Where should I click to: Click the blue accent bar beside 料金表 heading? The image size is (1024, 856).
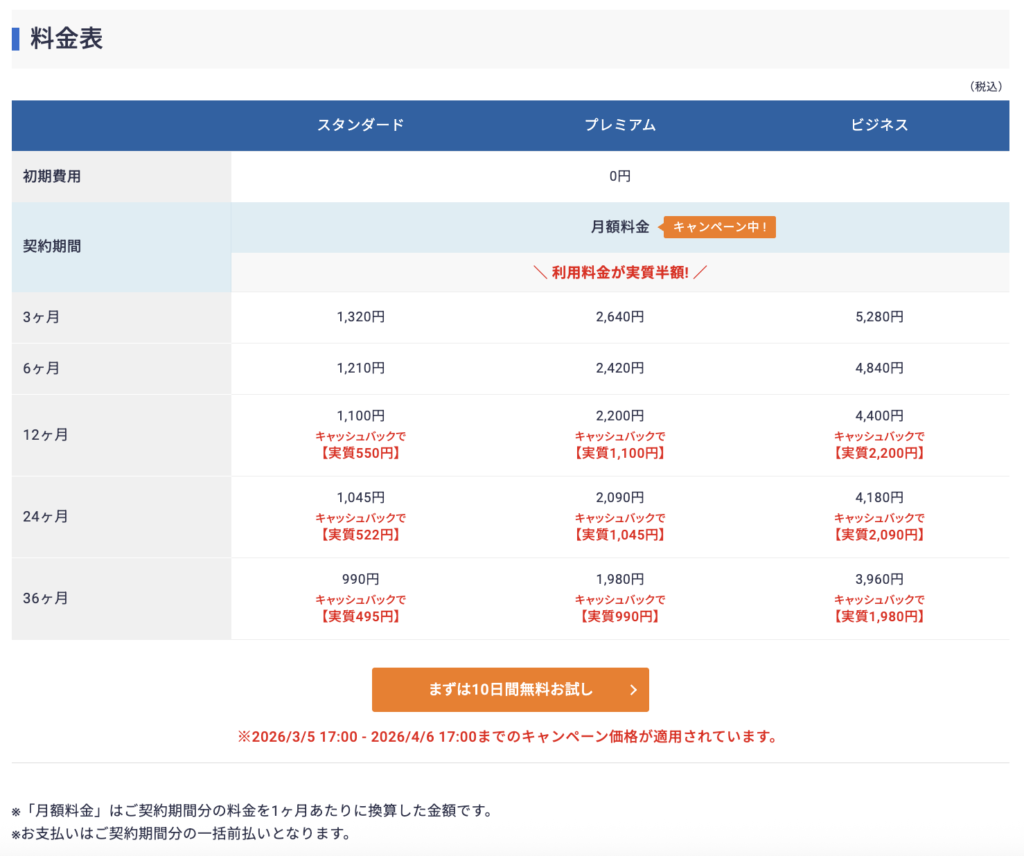16,39
